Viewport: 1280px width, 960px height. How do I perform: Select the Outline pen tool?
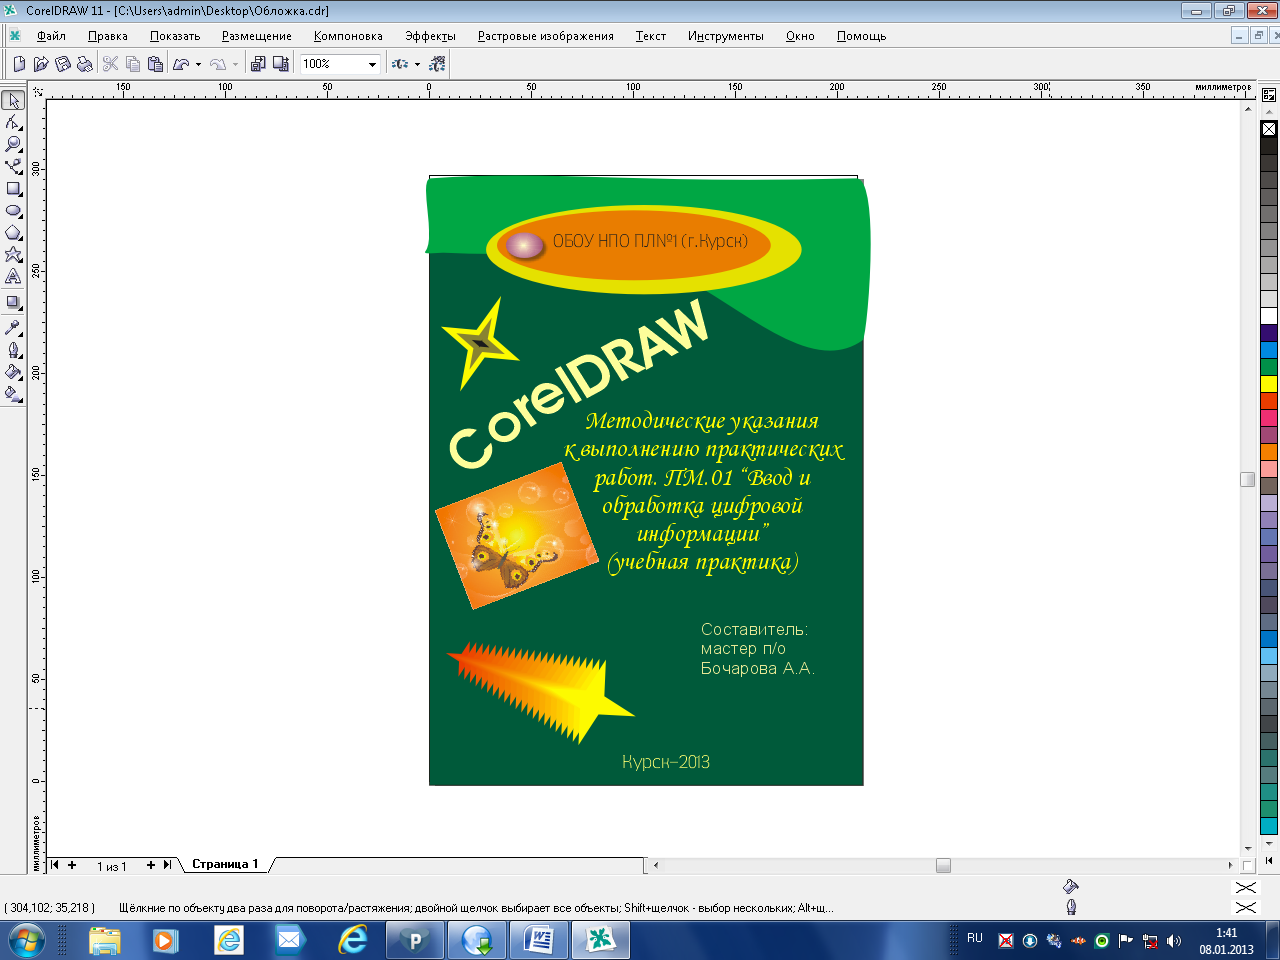pos(13,350)
